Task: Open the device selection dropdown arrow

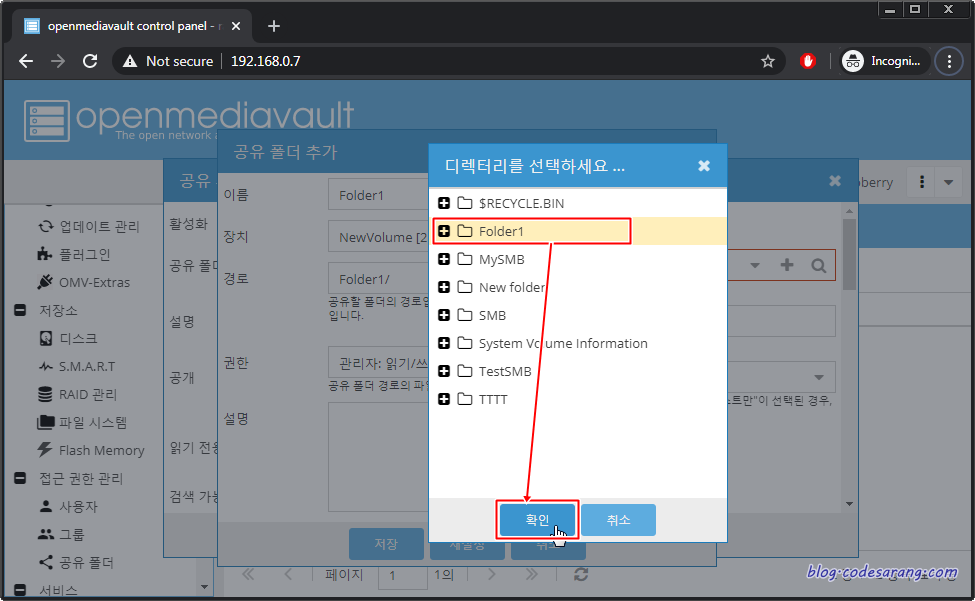Action: click(755, 265)
